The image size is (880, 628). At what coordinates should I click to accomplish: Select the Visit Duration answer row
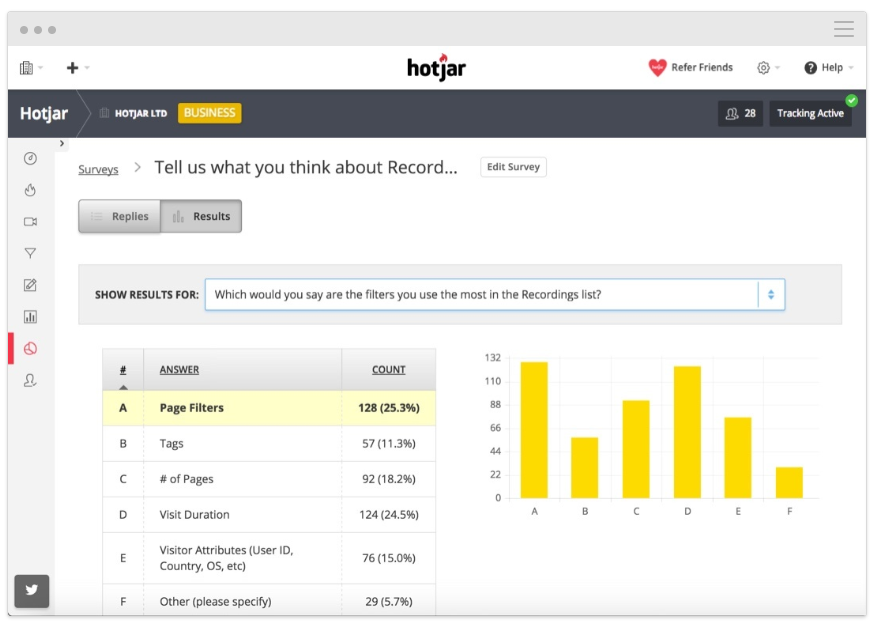point(269,515)
